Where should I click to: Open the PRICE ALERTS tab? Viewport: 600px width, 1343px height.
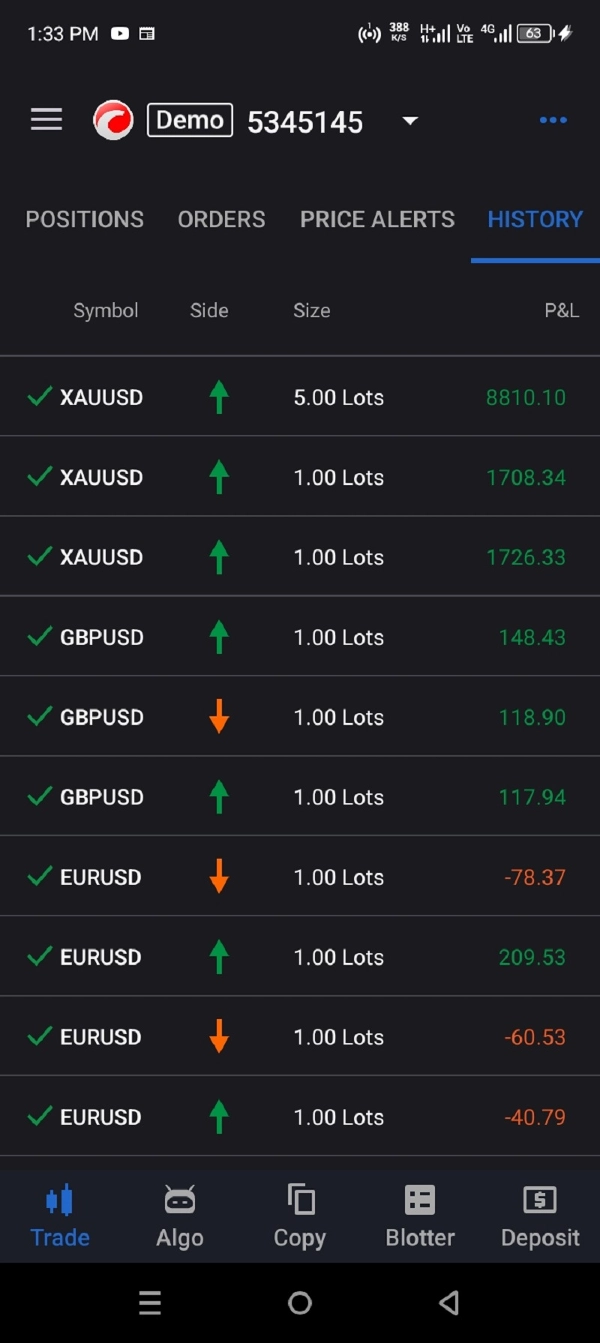pyautogui.click(x=377, y=219)
